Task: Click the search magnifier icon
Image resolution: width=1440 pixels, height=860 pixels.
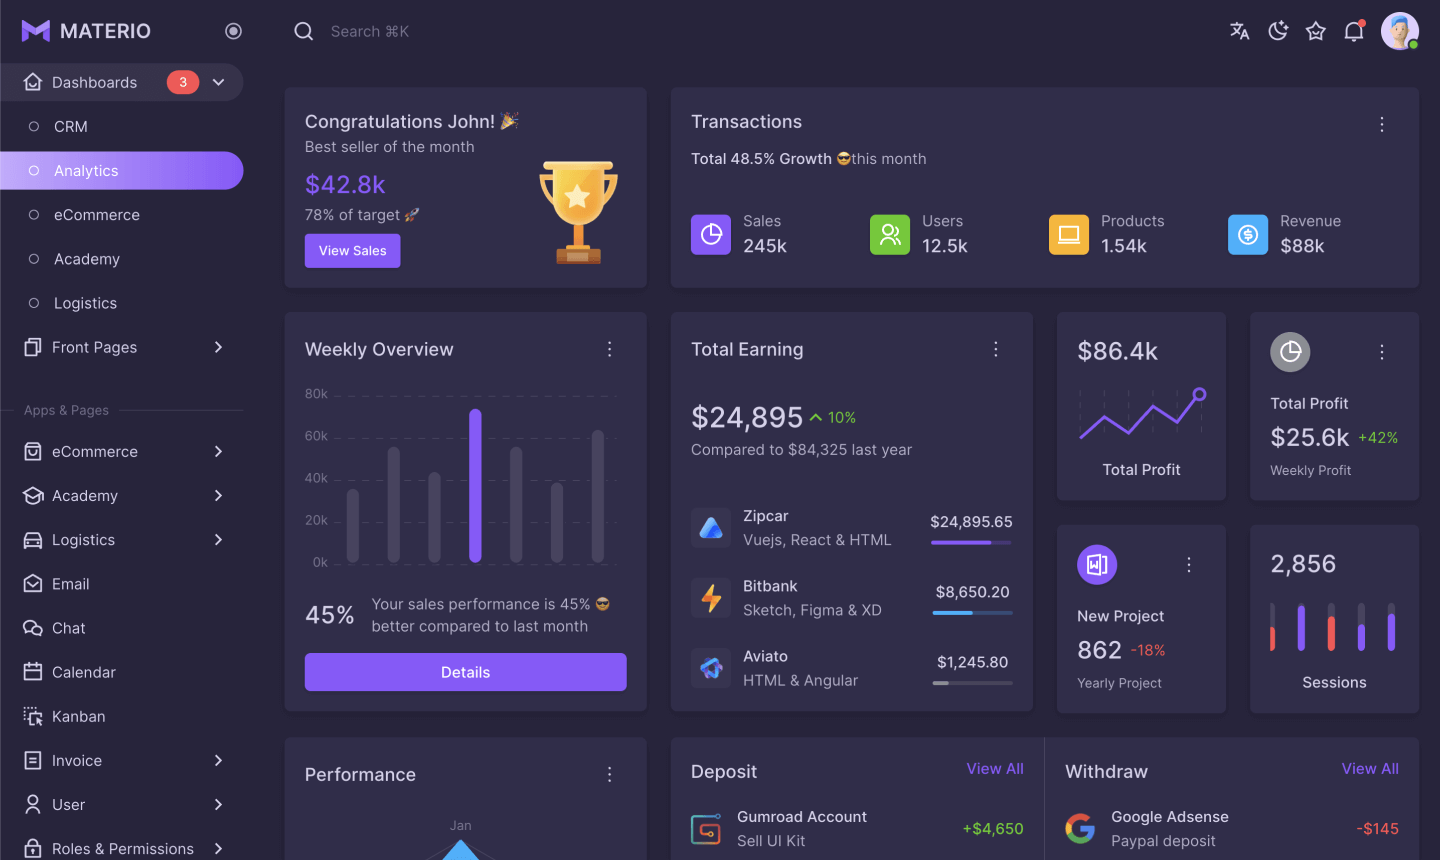Action: [x=303, y=31]
